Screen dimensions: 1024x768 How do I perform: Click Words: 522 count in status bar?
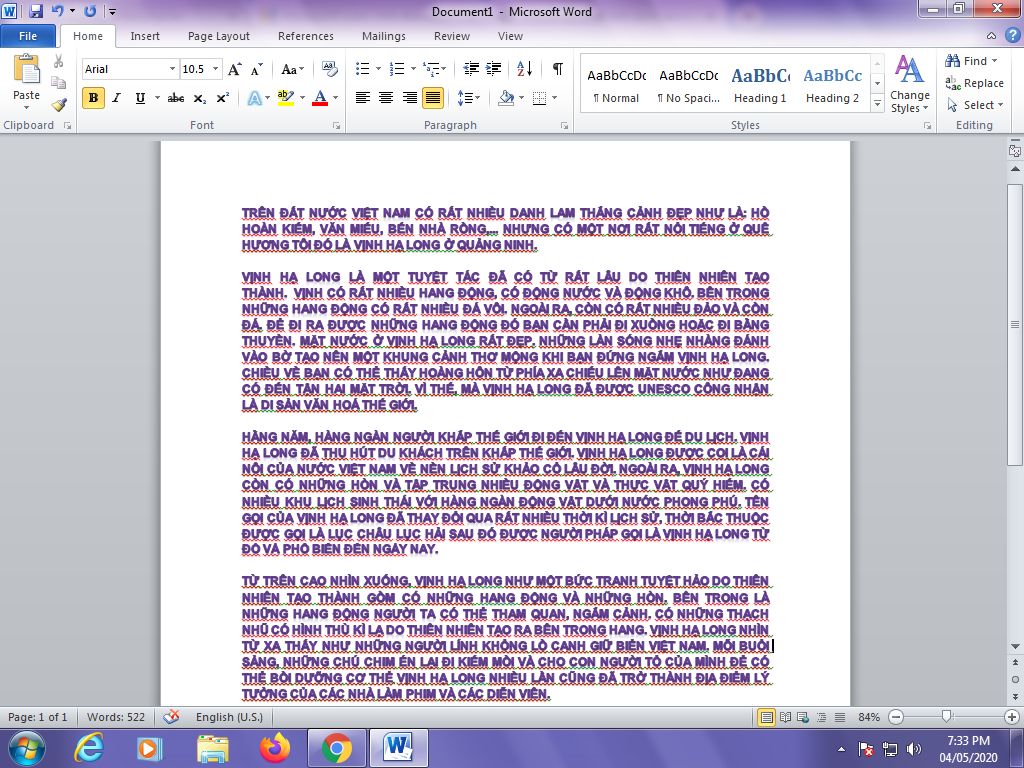tap(116, 717)
